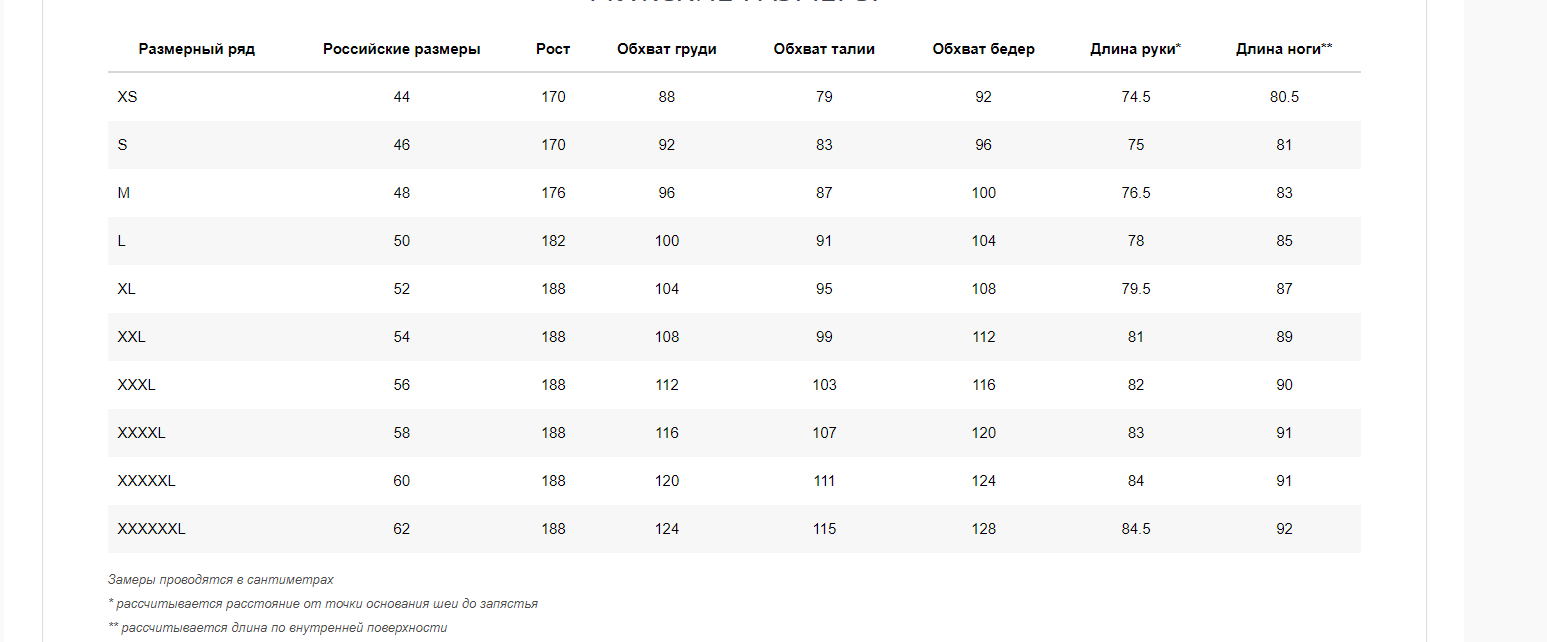Select the L size row label
Screen dimensions: 1547x642
[x=122, y=241]
